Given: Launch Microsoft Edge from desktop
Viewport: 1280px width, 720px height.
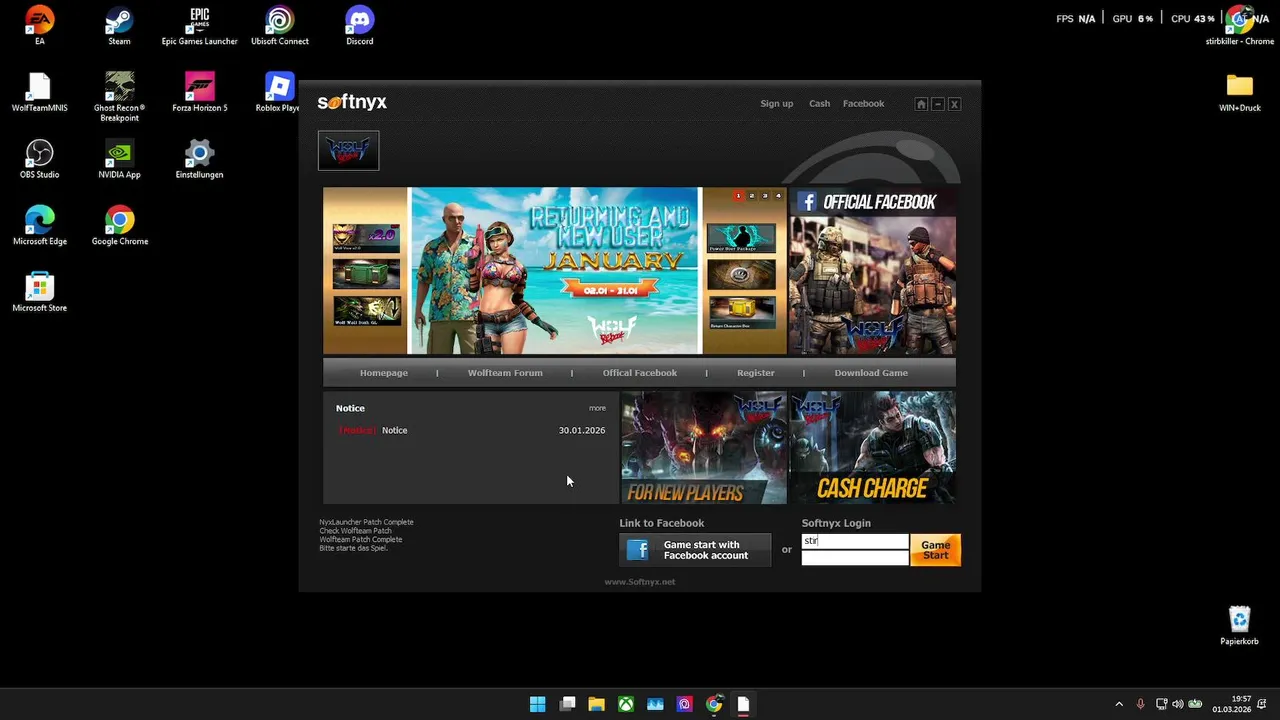Looking at the screenshot, I should (x=40, y=227).
